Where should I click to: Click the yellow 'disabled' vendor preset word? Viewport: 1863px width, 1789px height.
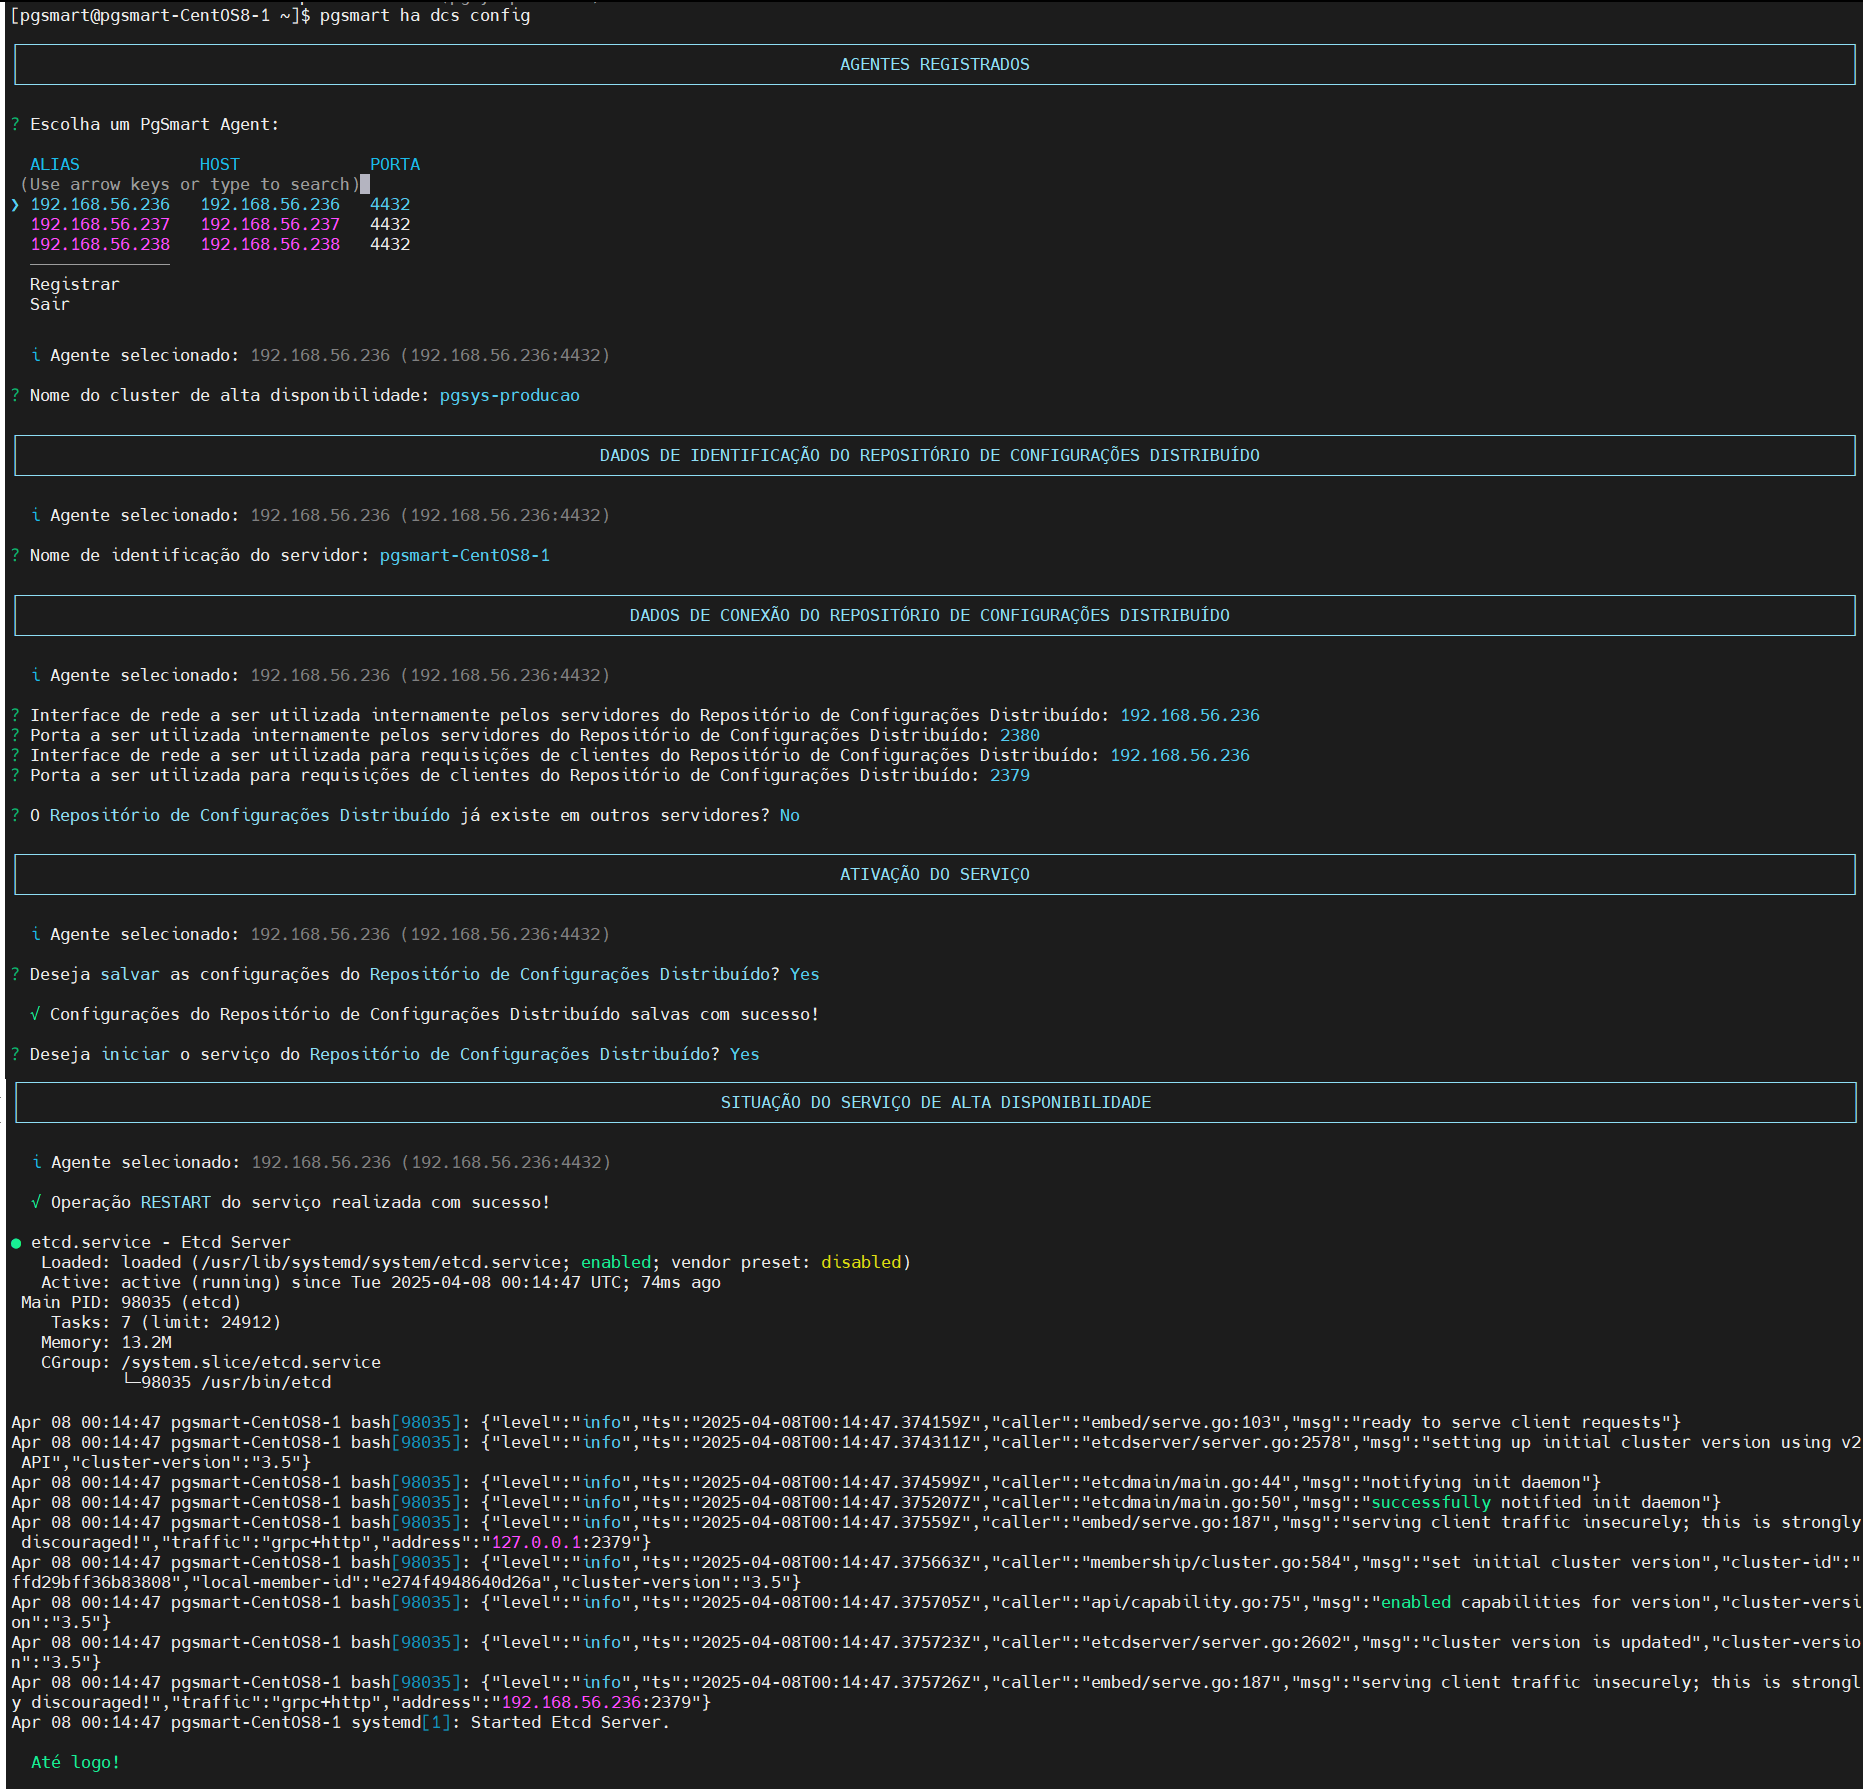coord(861,1262)
